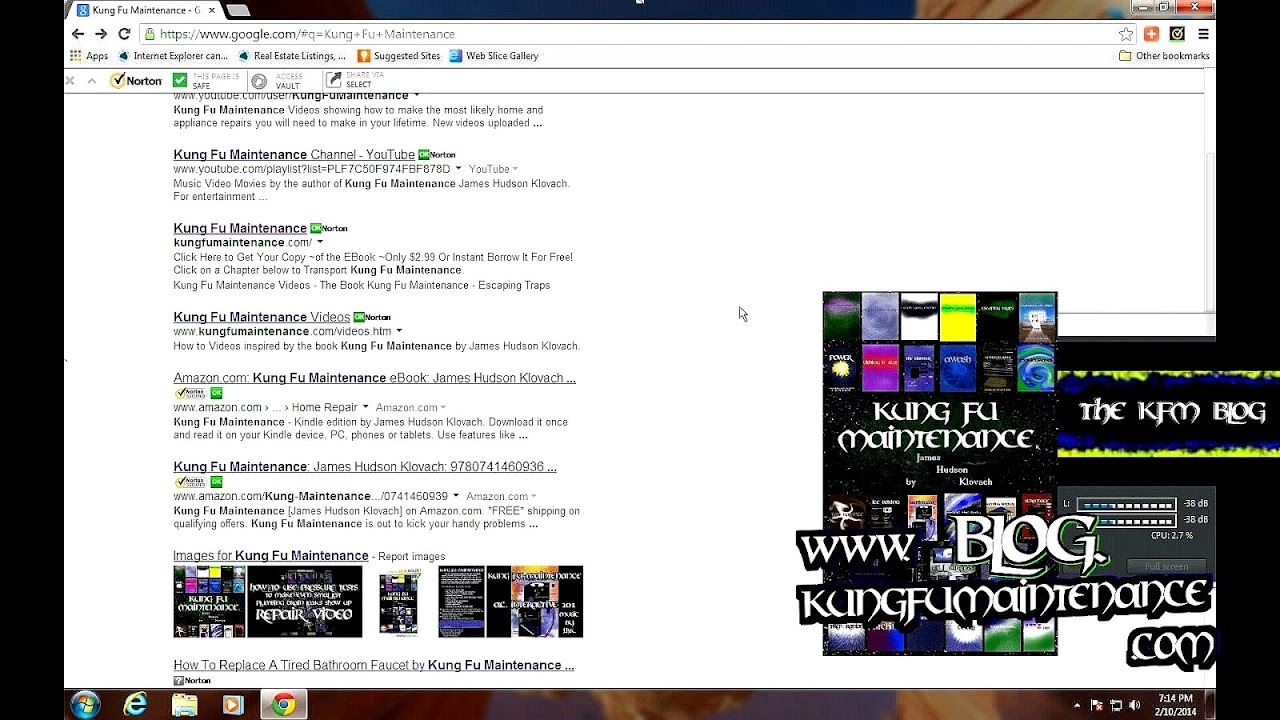Image resolution: width=1280 pixels, height=720 pixels.
Task: Show hidden system tray icons
Action: (1077, 705)
